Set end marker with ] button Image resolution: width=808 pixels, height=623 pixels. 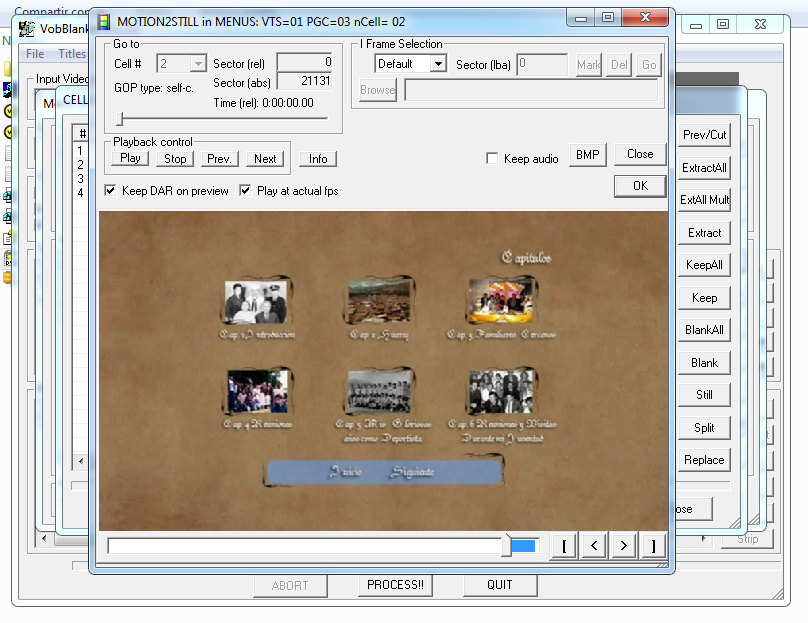(653, 546)
